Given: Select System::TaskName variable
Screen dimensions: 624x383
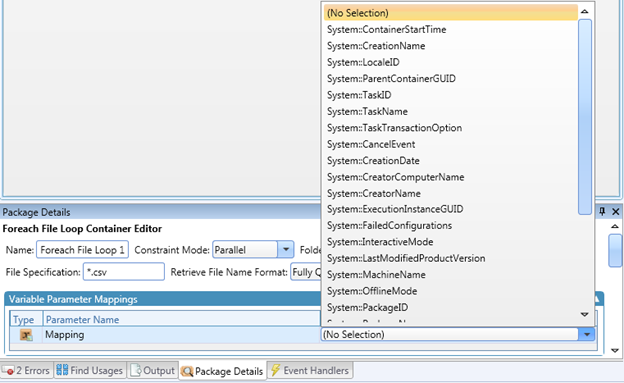Looking at the screenshot, I should (450, 111).
